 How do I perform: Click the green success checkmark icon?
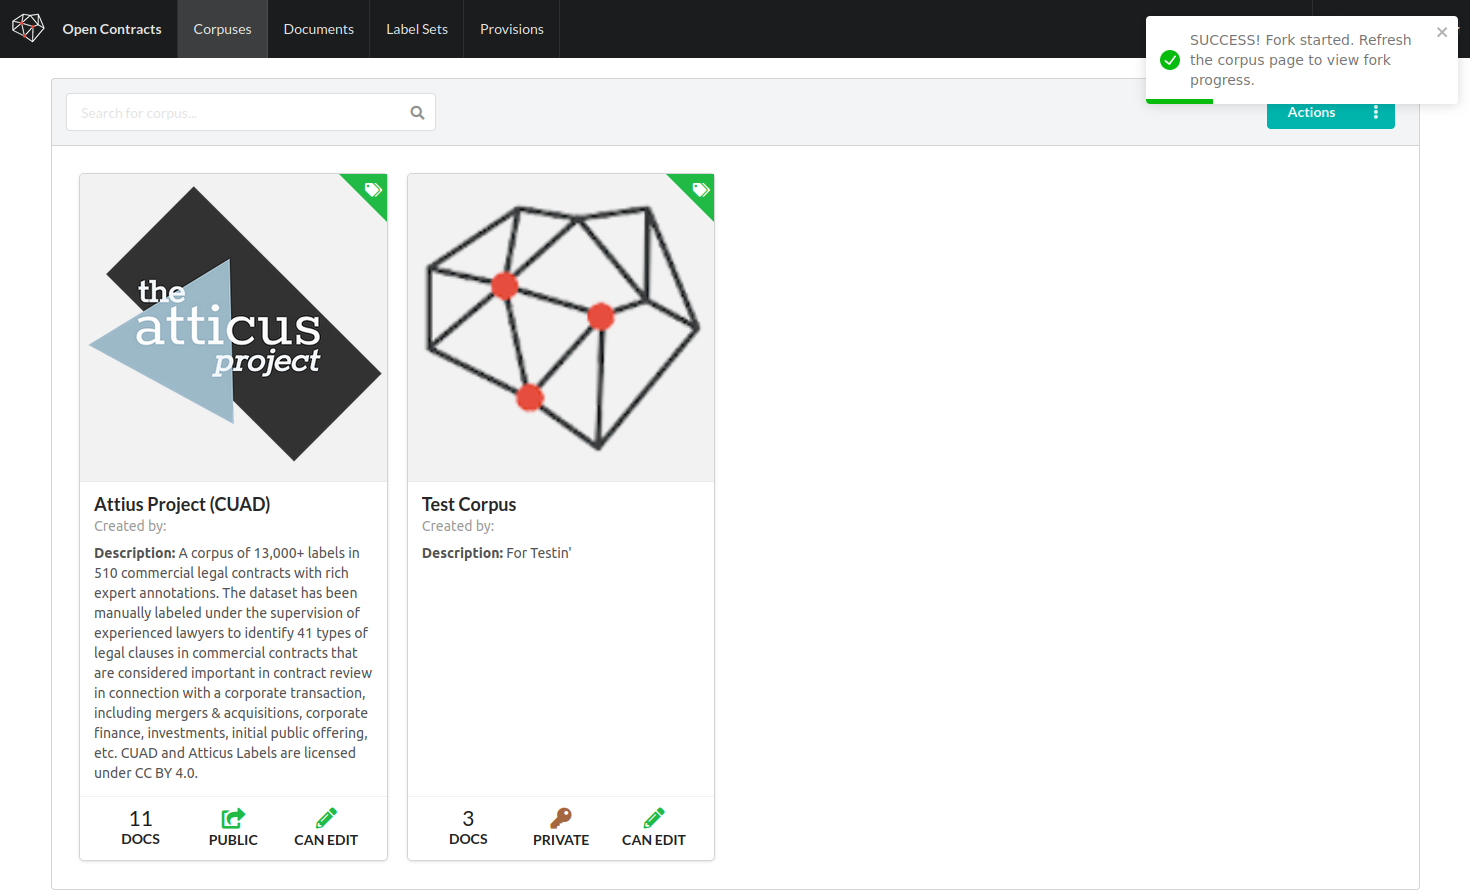click(x=1169, y=60)
